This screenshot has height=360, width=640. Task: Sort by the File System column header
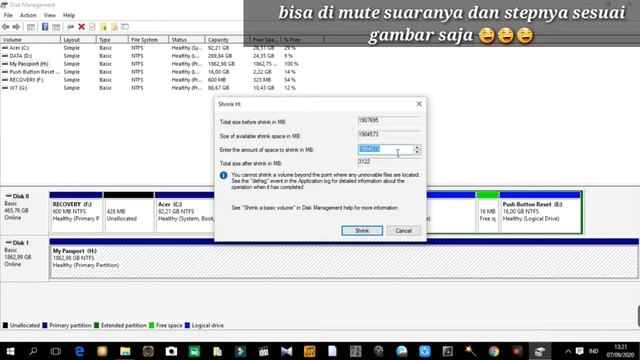(148, 40)
